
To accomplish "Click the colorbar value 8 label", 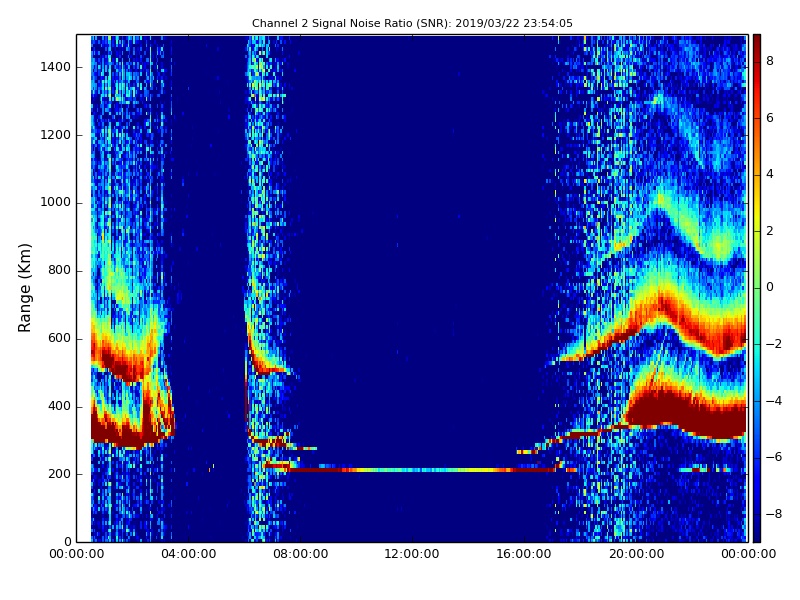I will tap(770, 61).
